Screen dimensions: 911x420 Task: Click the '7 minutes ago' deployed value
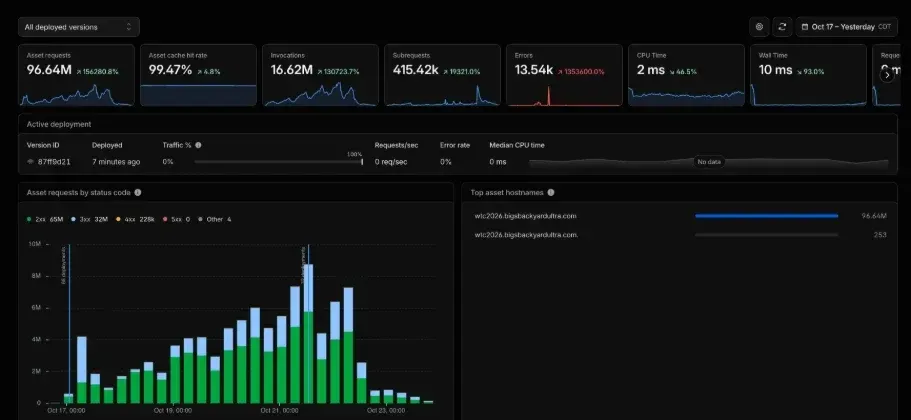pyautogui.click(x=116, y=162)
